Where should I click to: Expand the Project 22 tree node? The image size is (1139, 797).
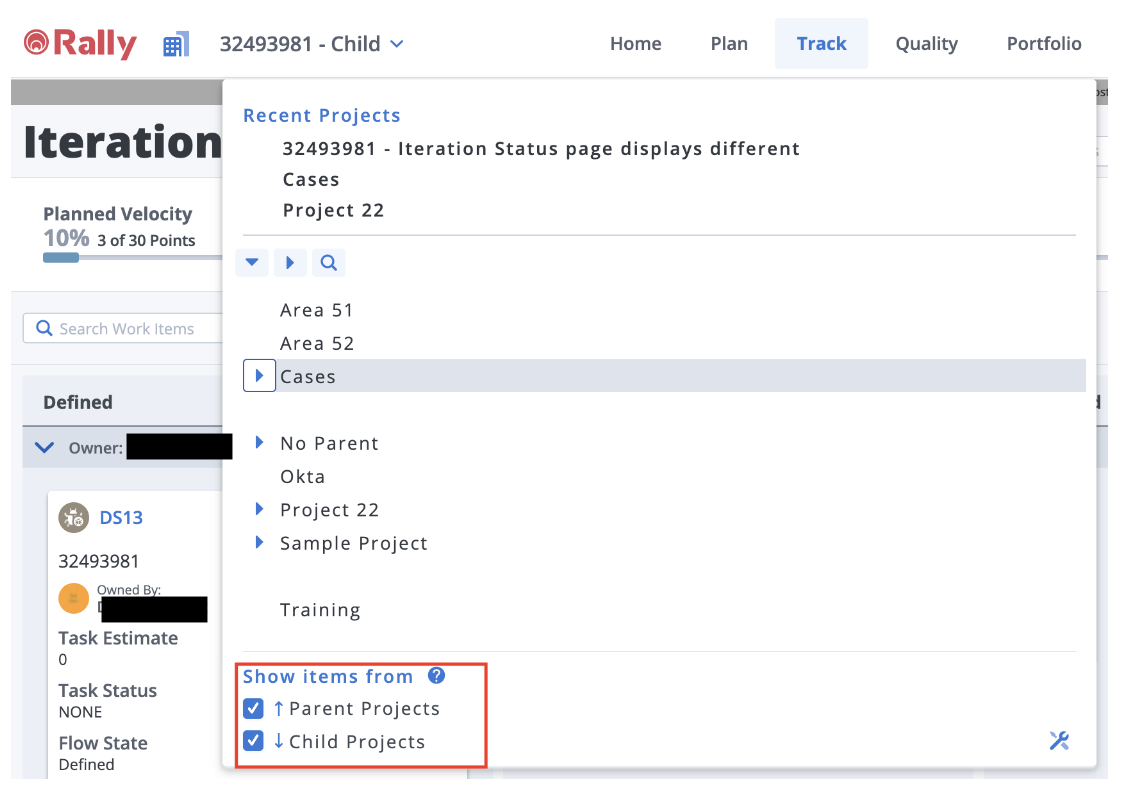[259, 510]
